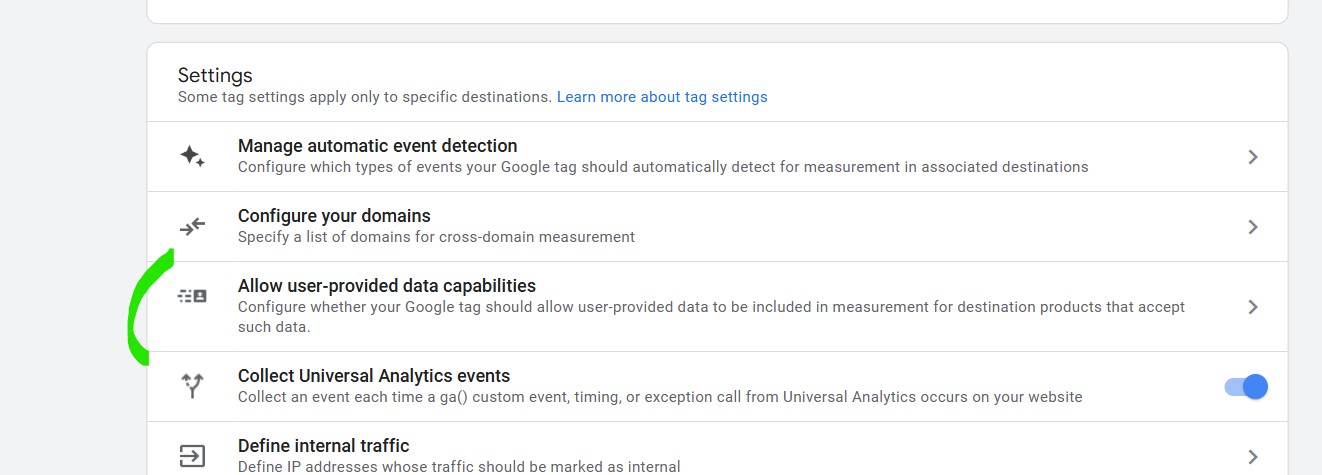Click 'Configure whether your Google tag' description
Screen dimensions: 1322x475
[x=711, y=317]
